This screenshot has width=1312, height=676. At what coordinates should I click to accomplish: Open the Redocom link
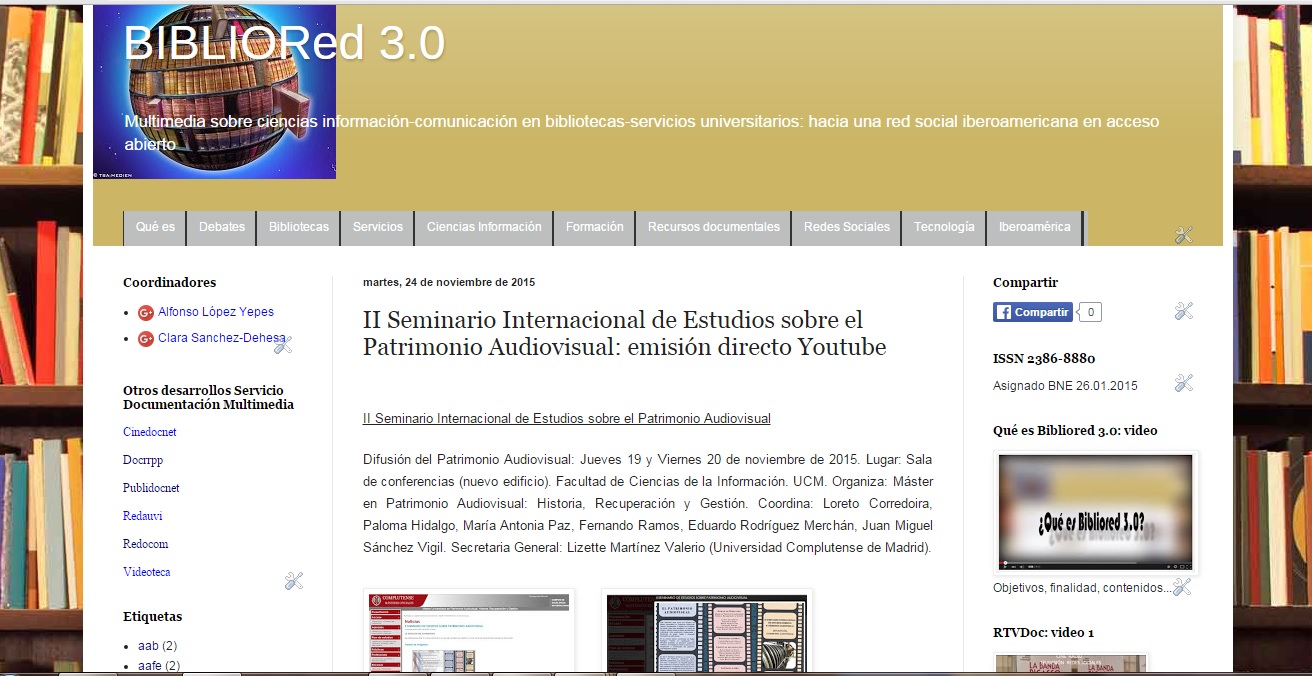[146, 544]
